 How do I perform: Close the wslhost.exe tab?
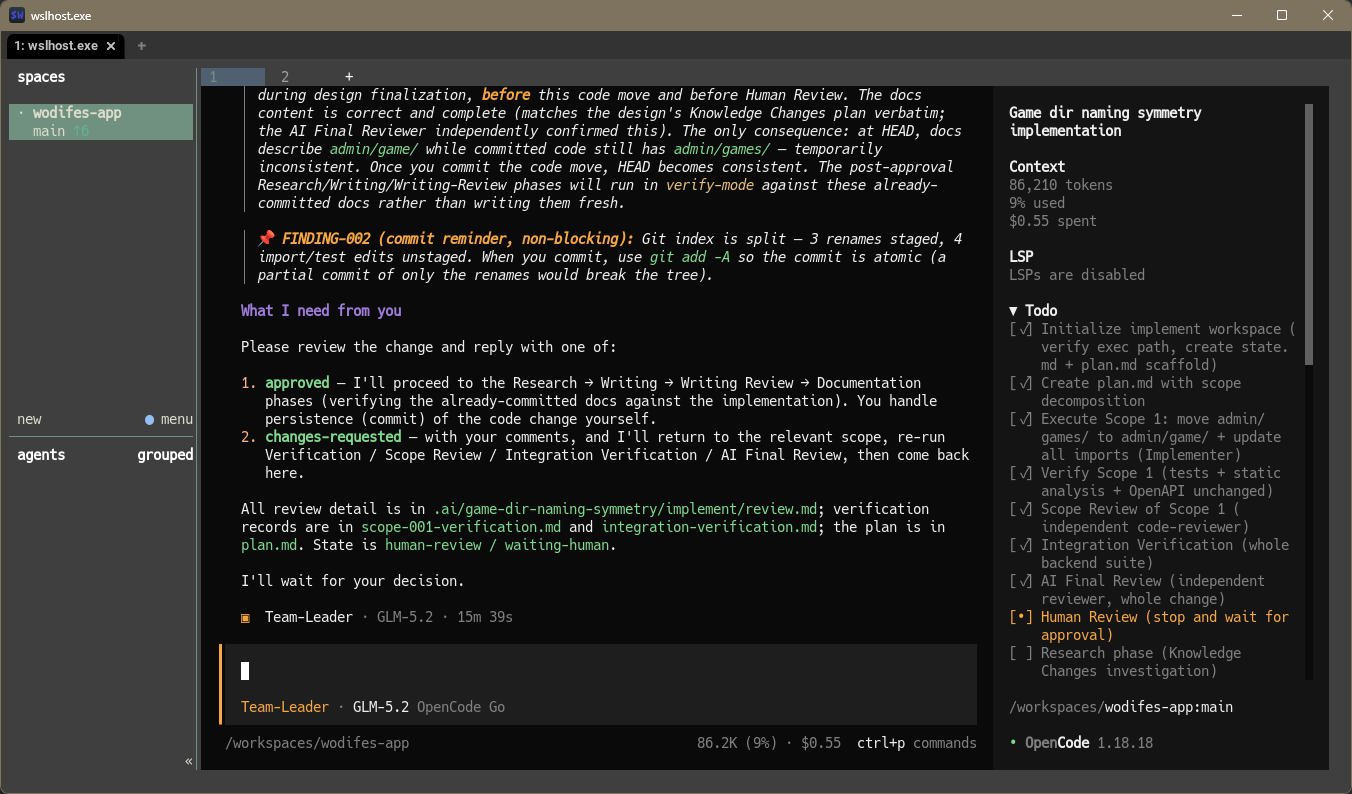pyautogui.click(x=111, y=46)
